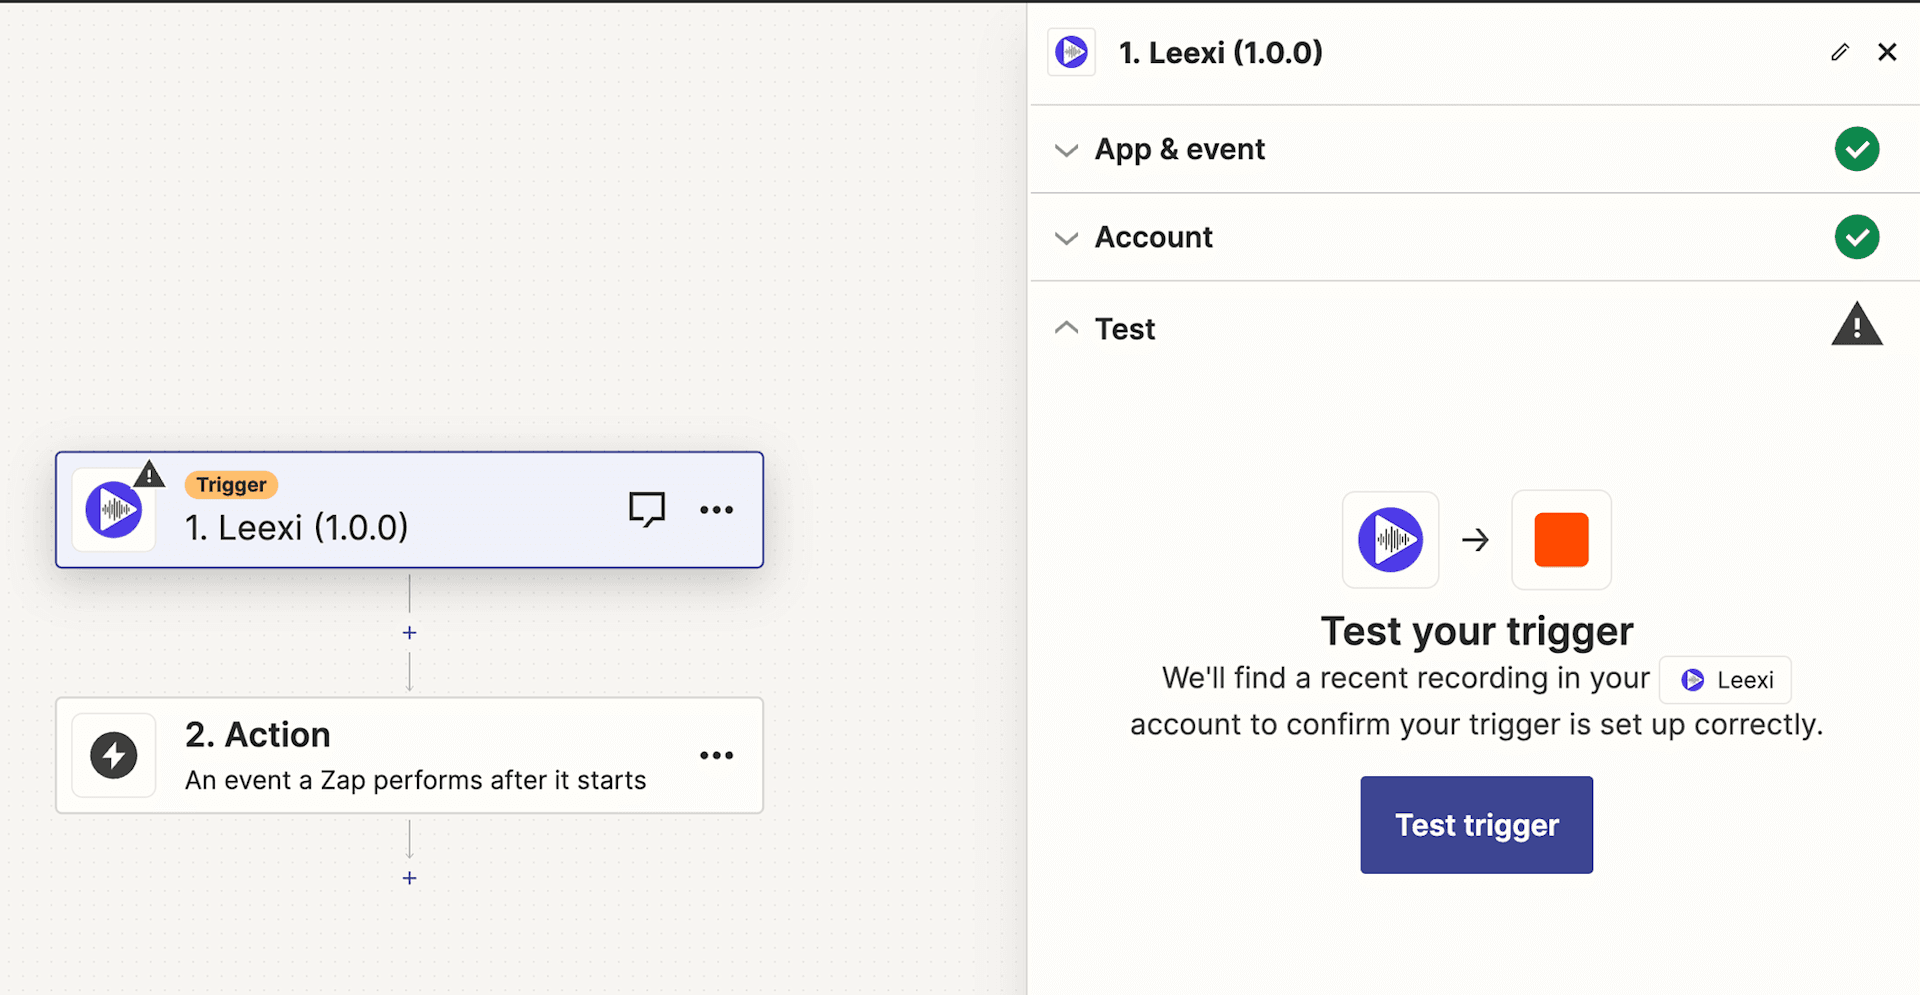Click the lightning icon on the Action step
Viewport: 1920px width, 995px height.
pos(113,756)
